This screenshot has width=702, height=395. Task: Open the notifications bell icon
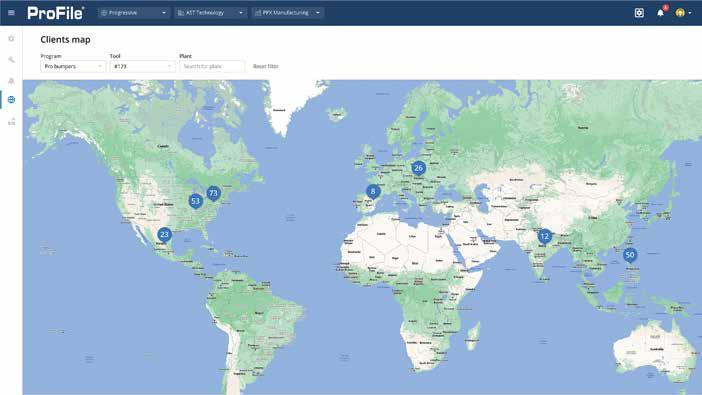[x=660, y=13]
